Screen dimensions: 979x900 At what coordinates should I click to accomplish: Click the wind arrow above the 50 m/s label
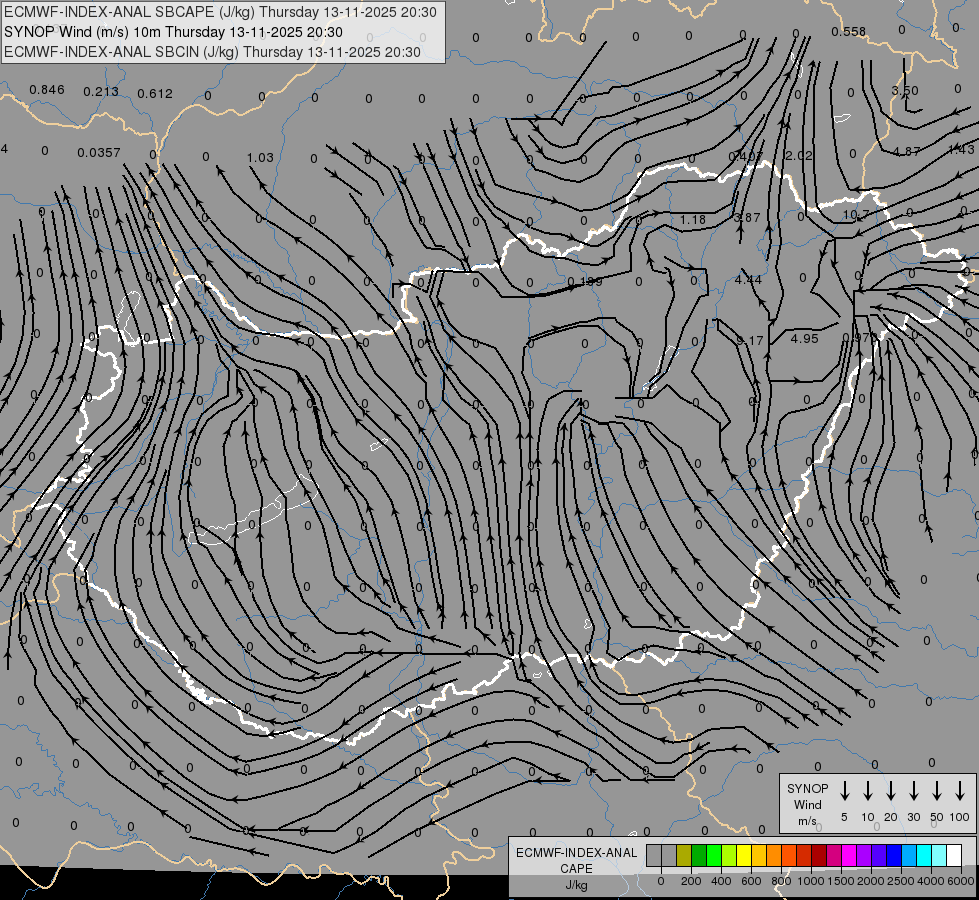coord(937,791)
